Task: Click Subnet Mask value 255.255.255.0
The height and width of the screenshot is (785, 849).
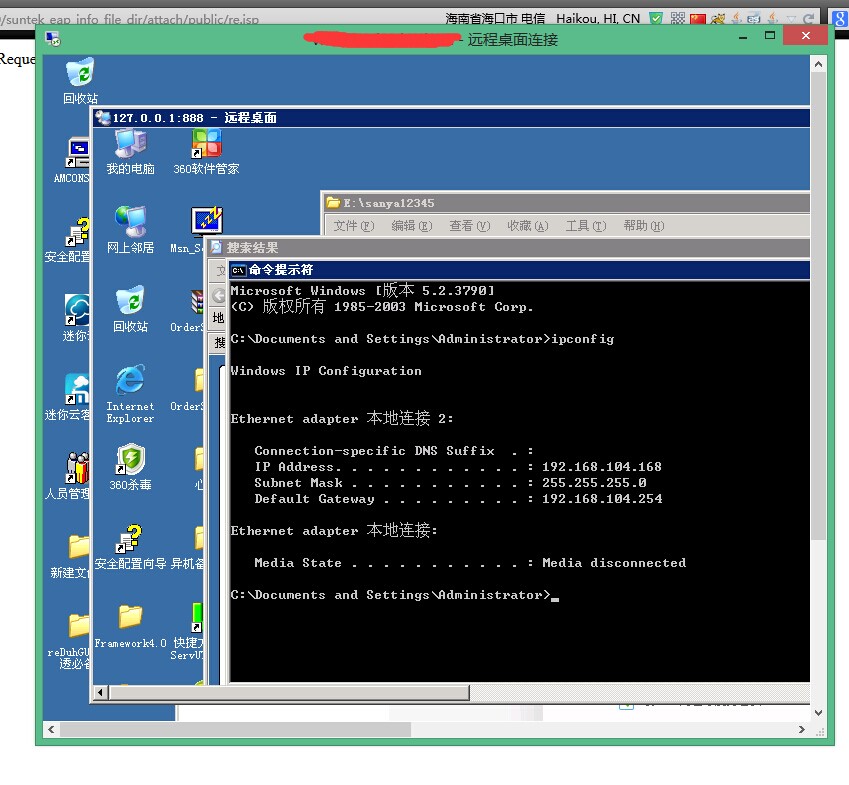Action: (x=594, y=482)
